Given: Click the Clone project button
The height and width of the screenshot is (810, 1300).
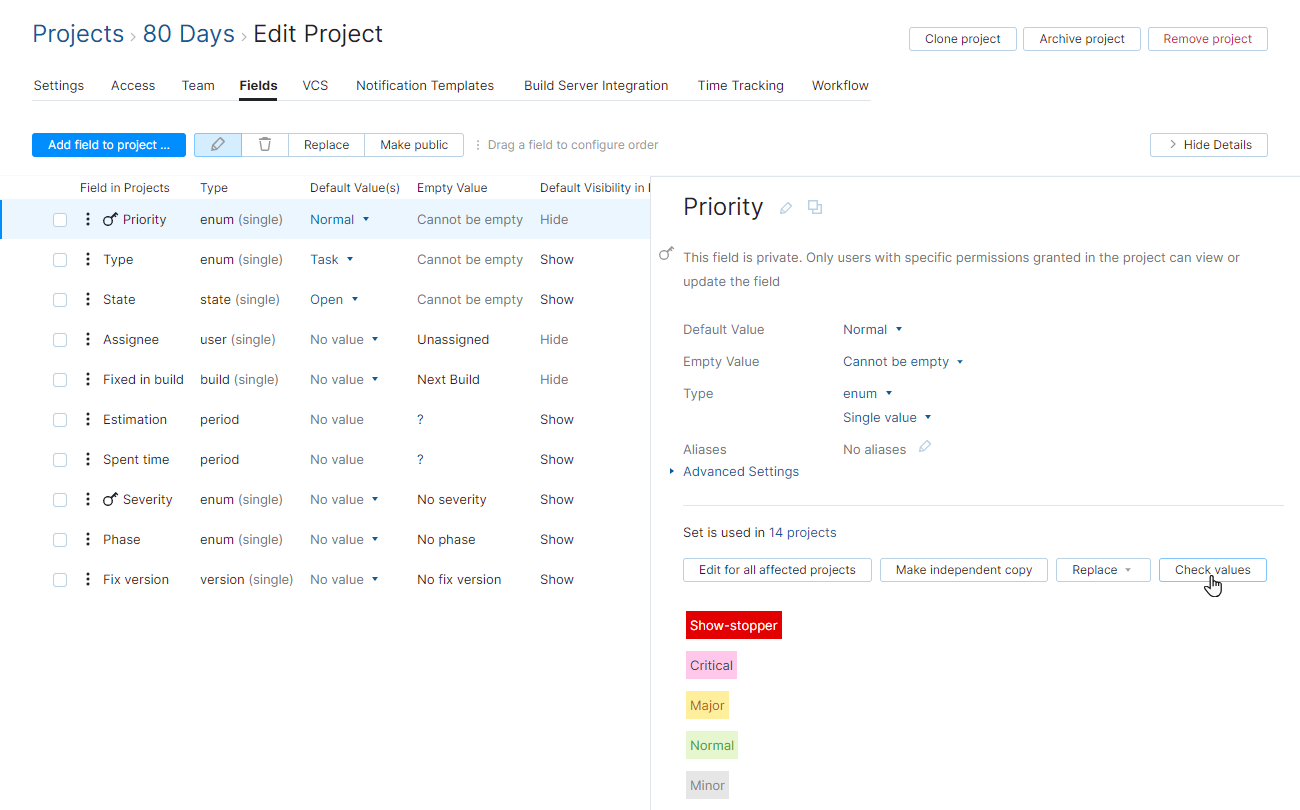Looking at the screenshot, I should (962, 38).
